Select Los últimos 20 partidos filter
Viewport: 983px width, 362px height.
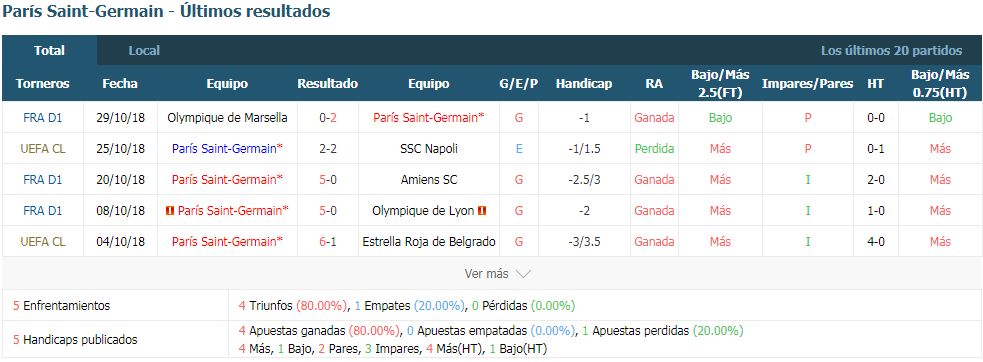[x=891, y=51]
